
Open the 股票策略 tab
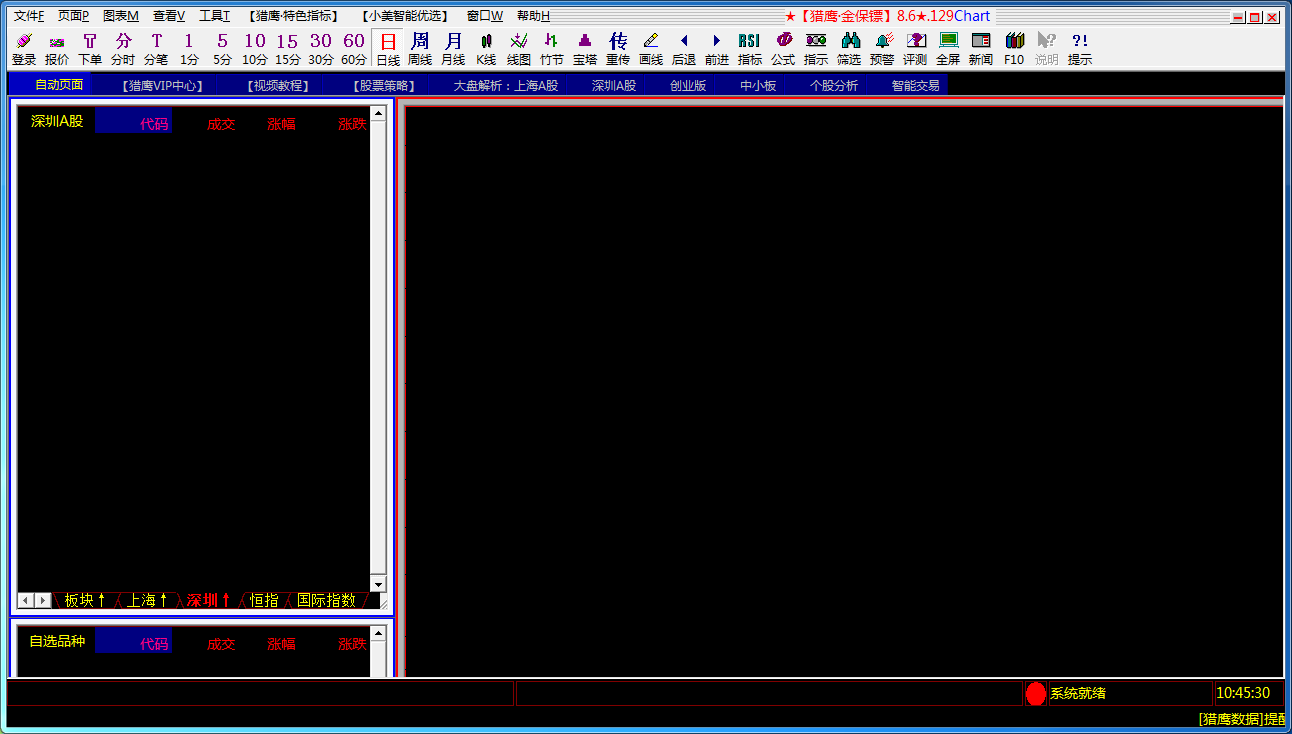(x=385, y=85)
